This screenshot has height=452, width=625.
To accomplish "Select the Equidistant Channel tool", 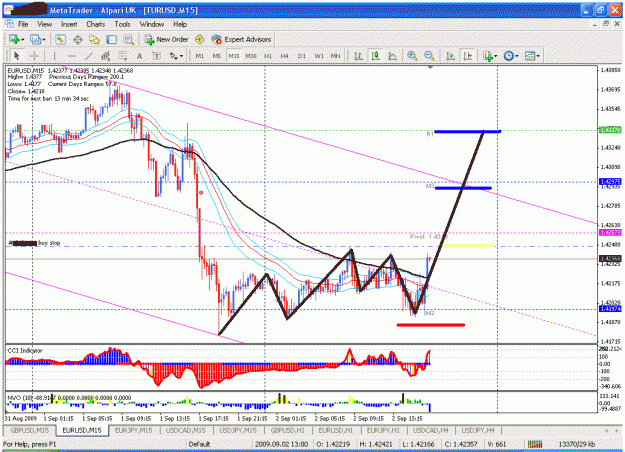I will pos(106,56).
